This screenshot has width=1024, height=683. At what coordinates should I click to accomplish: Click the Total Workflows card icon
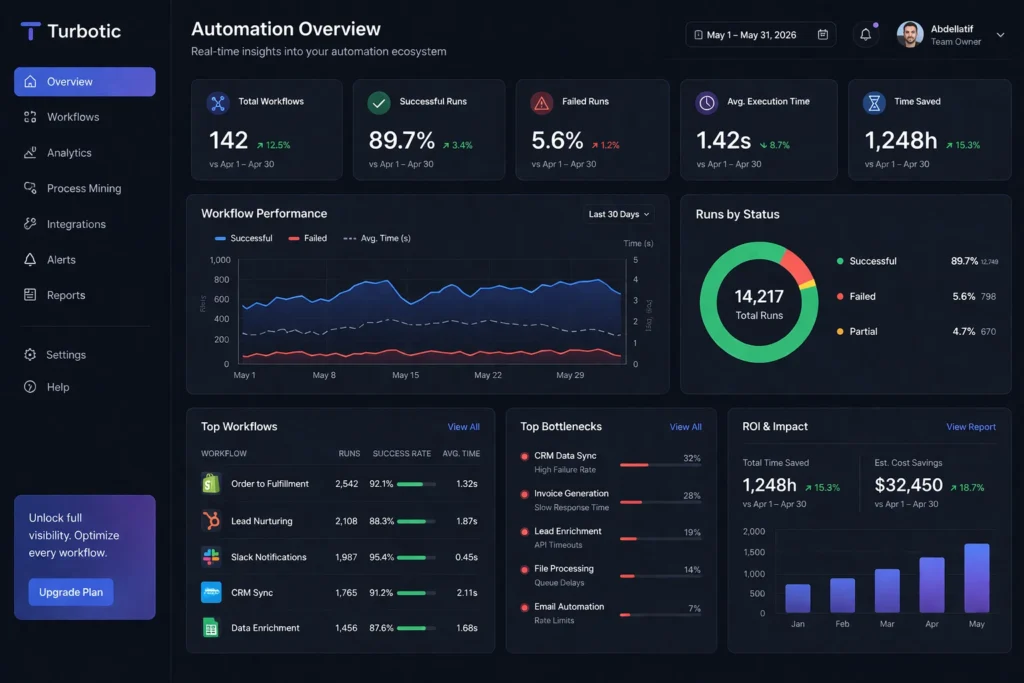click(x=217, y=102)
